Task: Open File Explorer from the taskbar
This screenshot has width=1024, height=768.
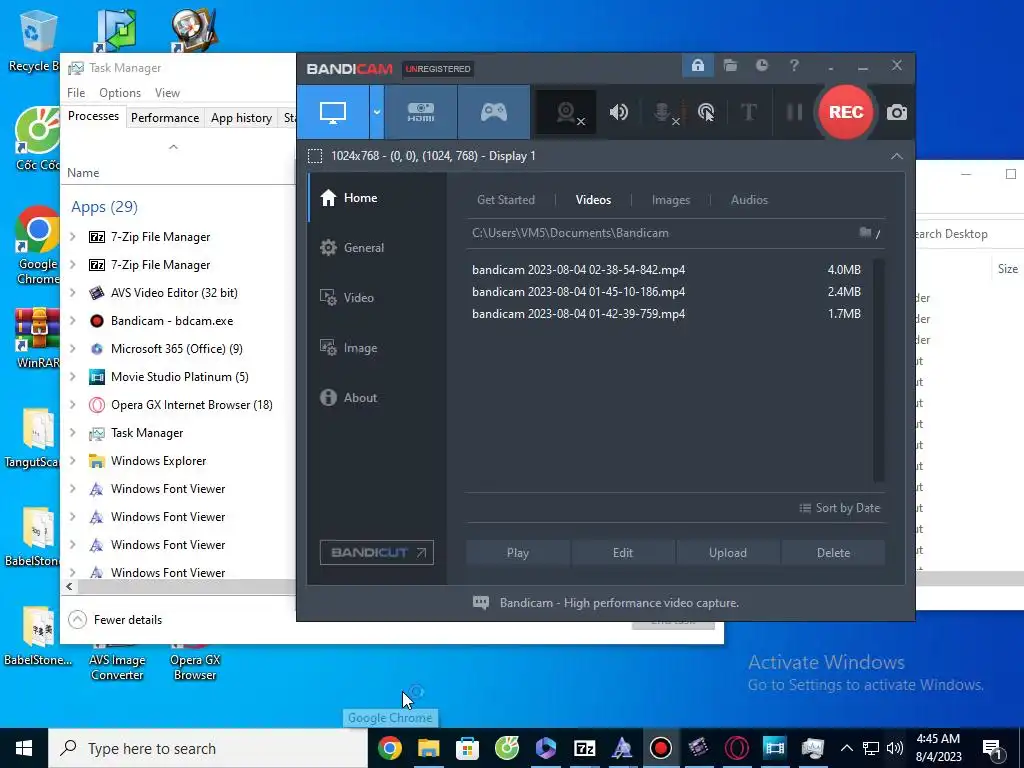Action: click(x=428, y=748)
